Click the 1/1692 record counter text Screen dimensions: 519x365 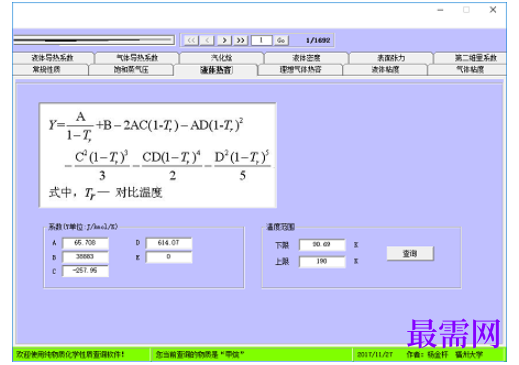[x=318, y=41]
